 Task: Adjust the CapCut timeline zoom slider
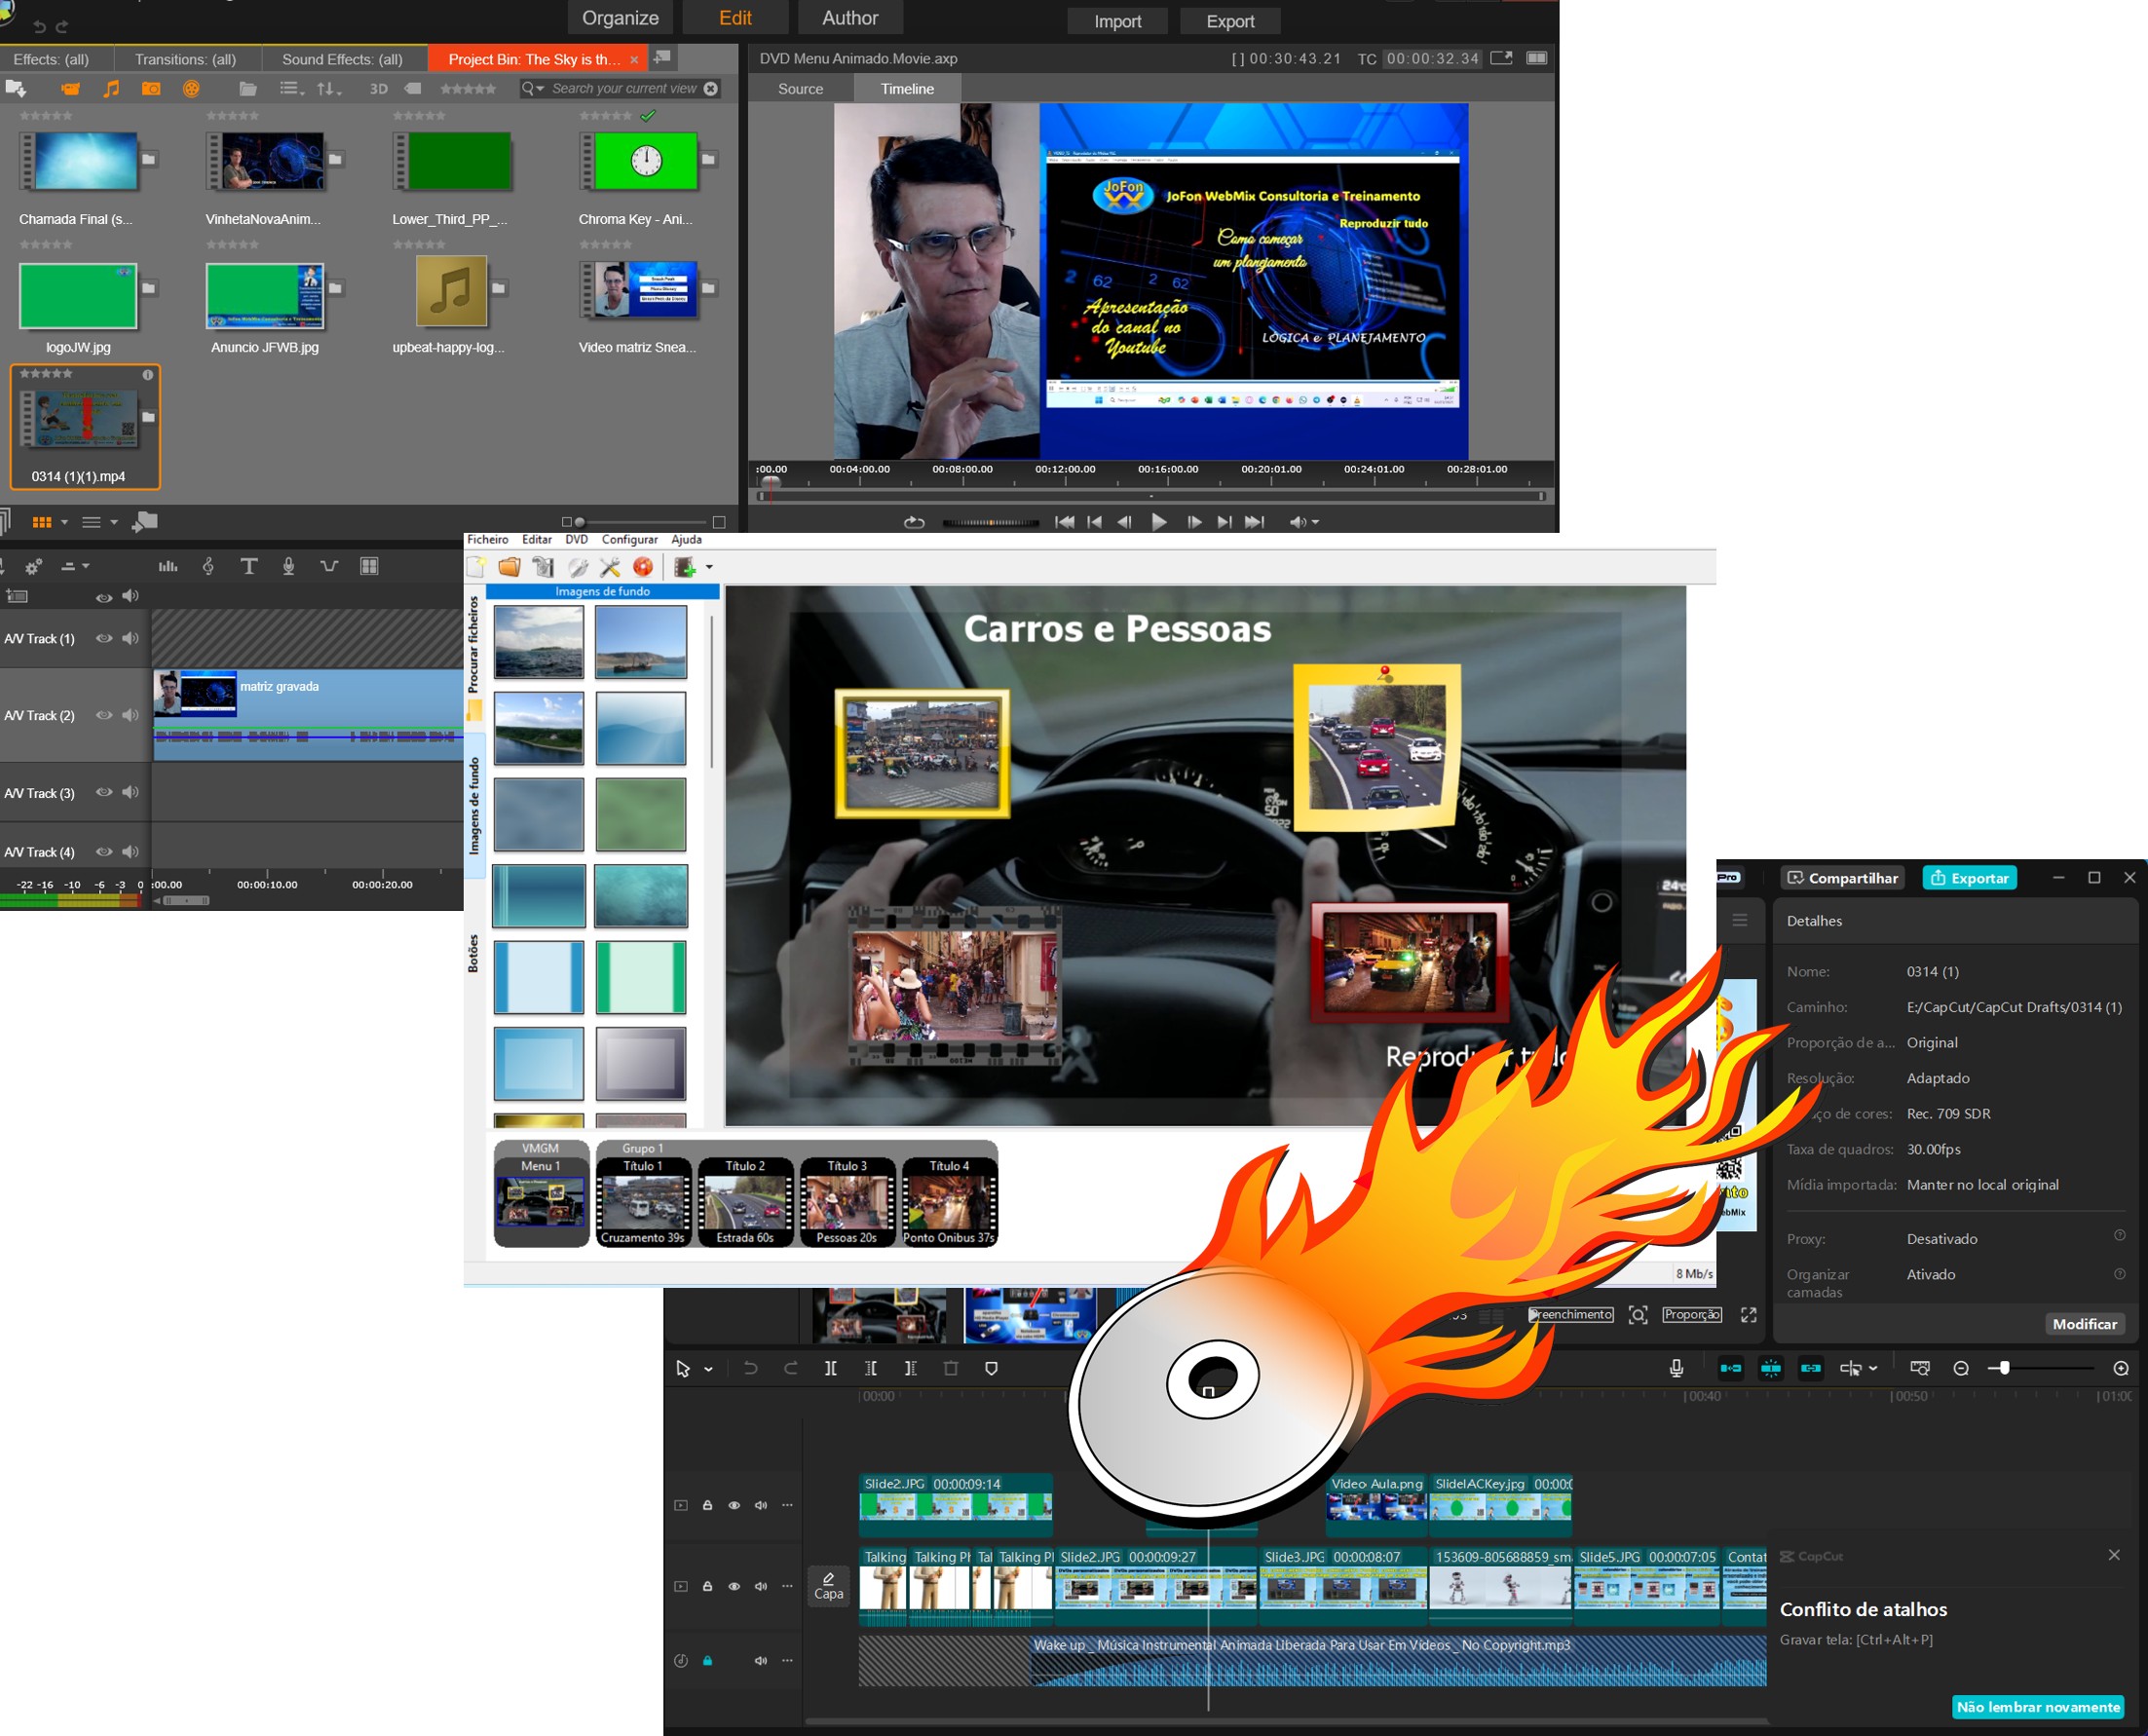2003,1368
